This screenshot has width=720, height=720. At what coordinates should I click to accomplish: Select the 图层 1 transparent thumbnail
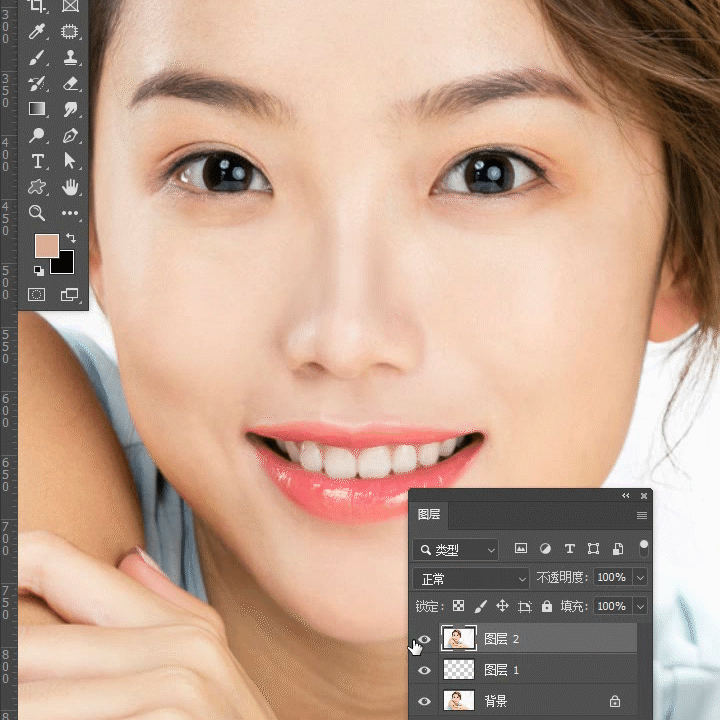coord(459,670)
